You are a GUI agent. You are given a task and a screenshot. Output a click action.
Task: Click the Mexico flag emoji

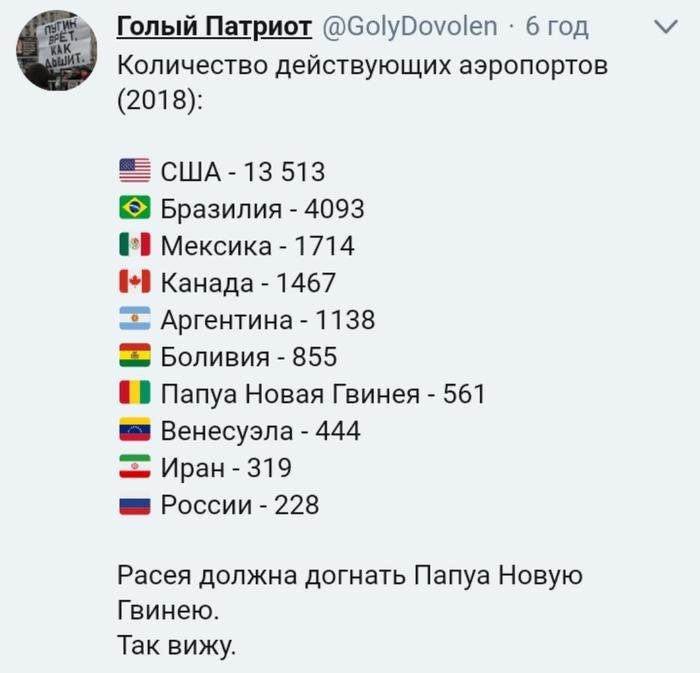click(134, 246)
